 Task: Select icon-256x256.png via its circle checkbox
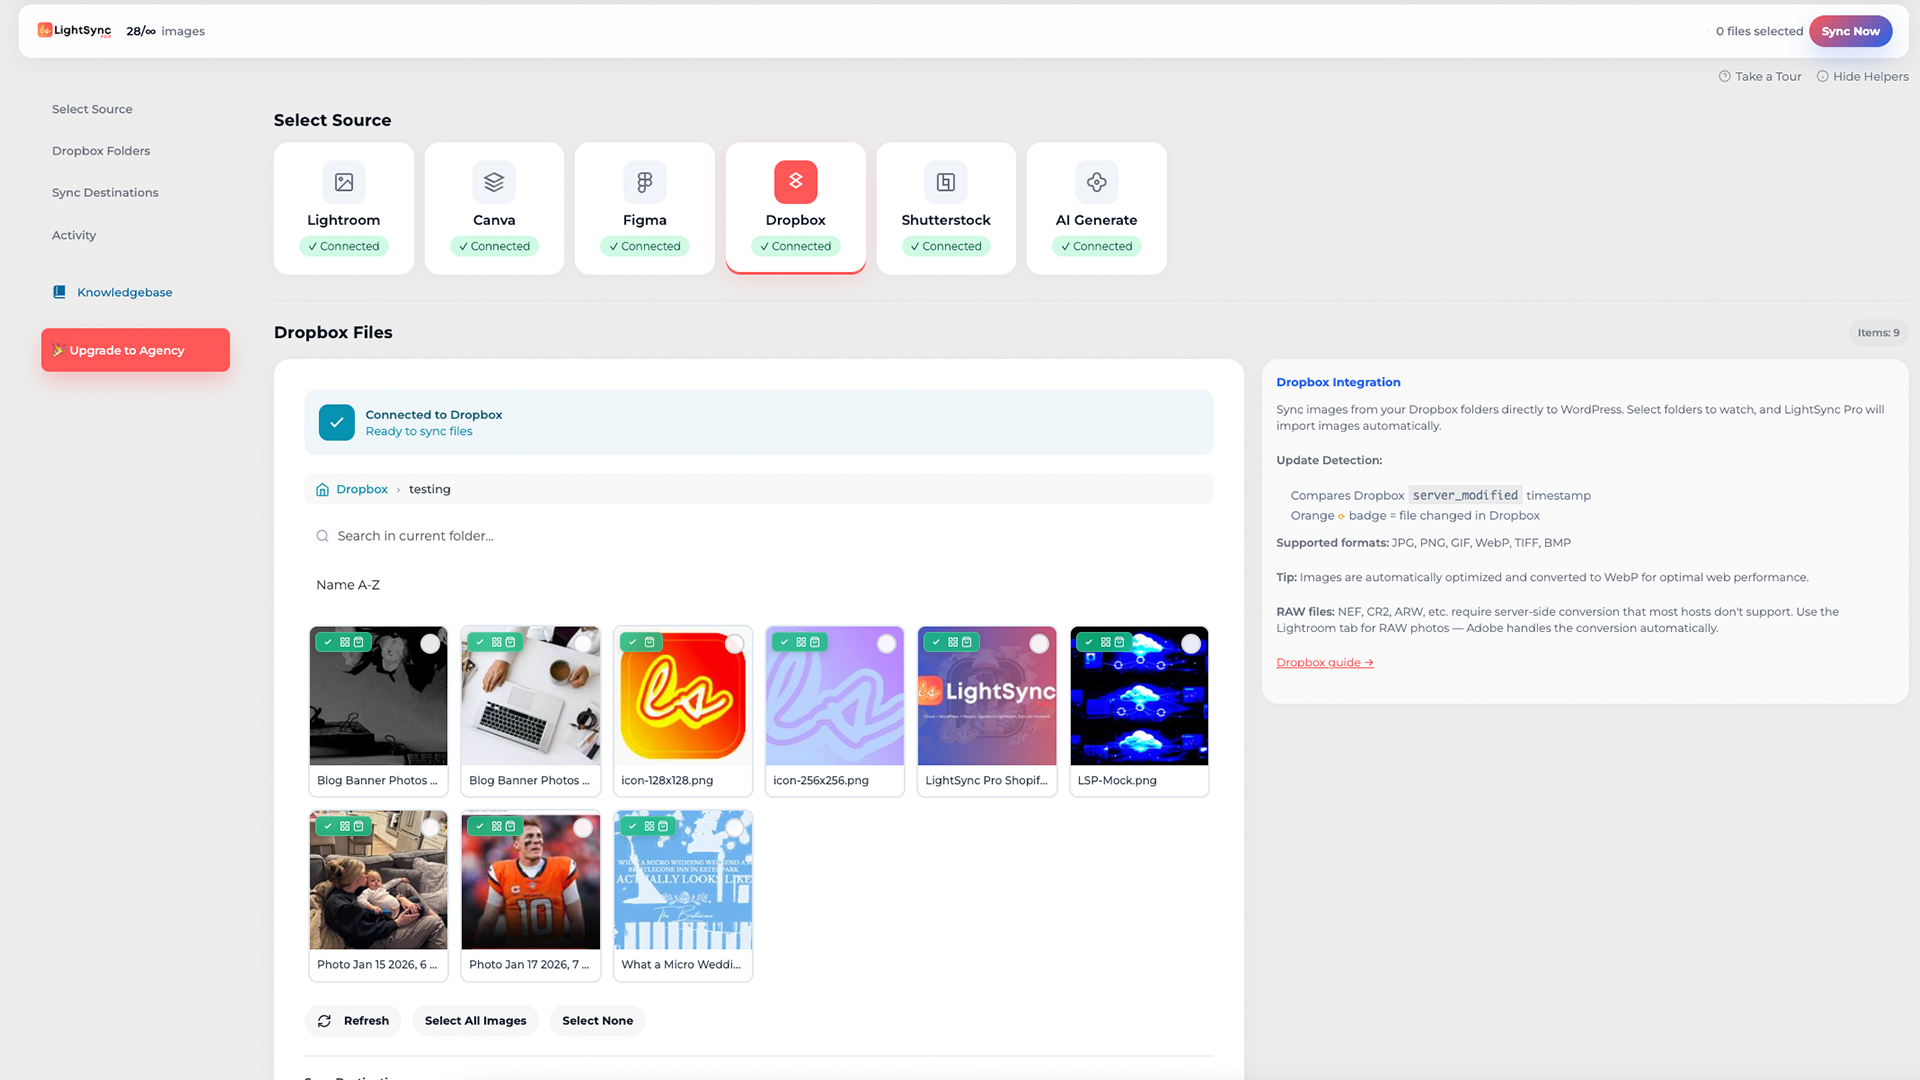[887, 644]
